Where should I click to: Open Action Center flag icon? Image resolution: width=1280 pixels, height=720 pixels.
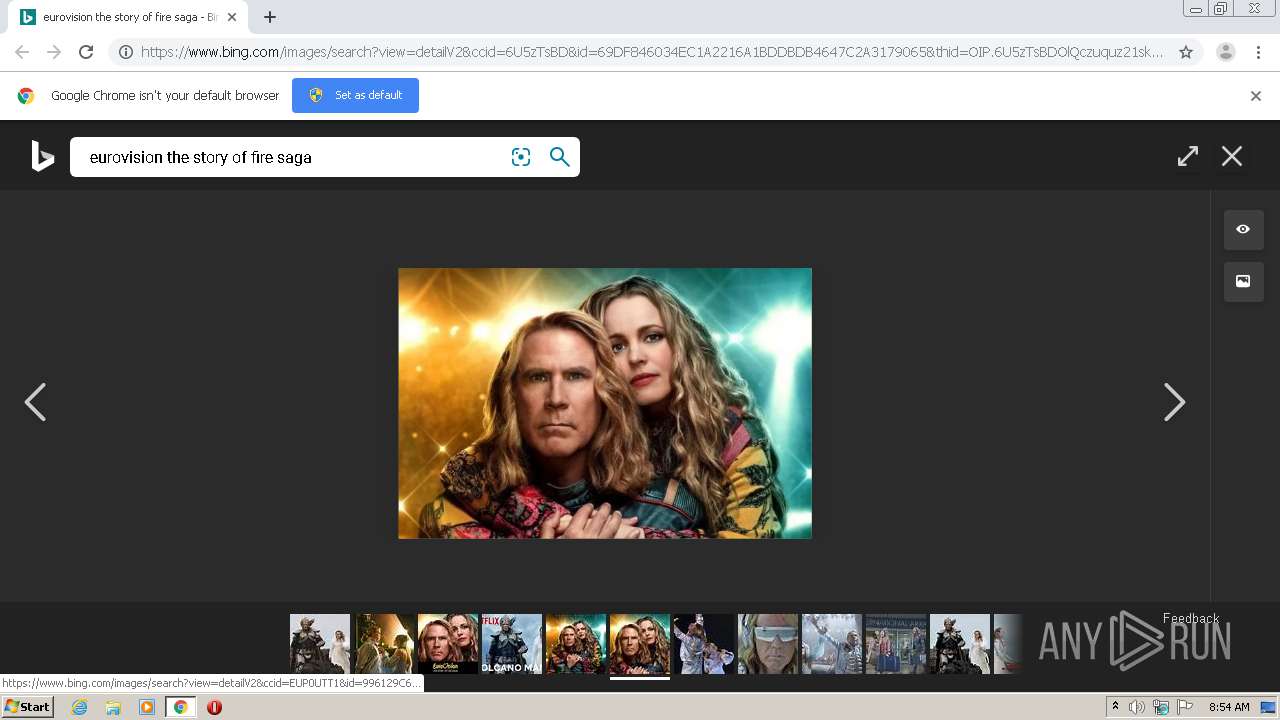(1185, 707)
